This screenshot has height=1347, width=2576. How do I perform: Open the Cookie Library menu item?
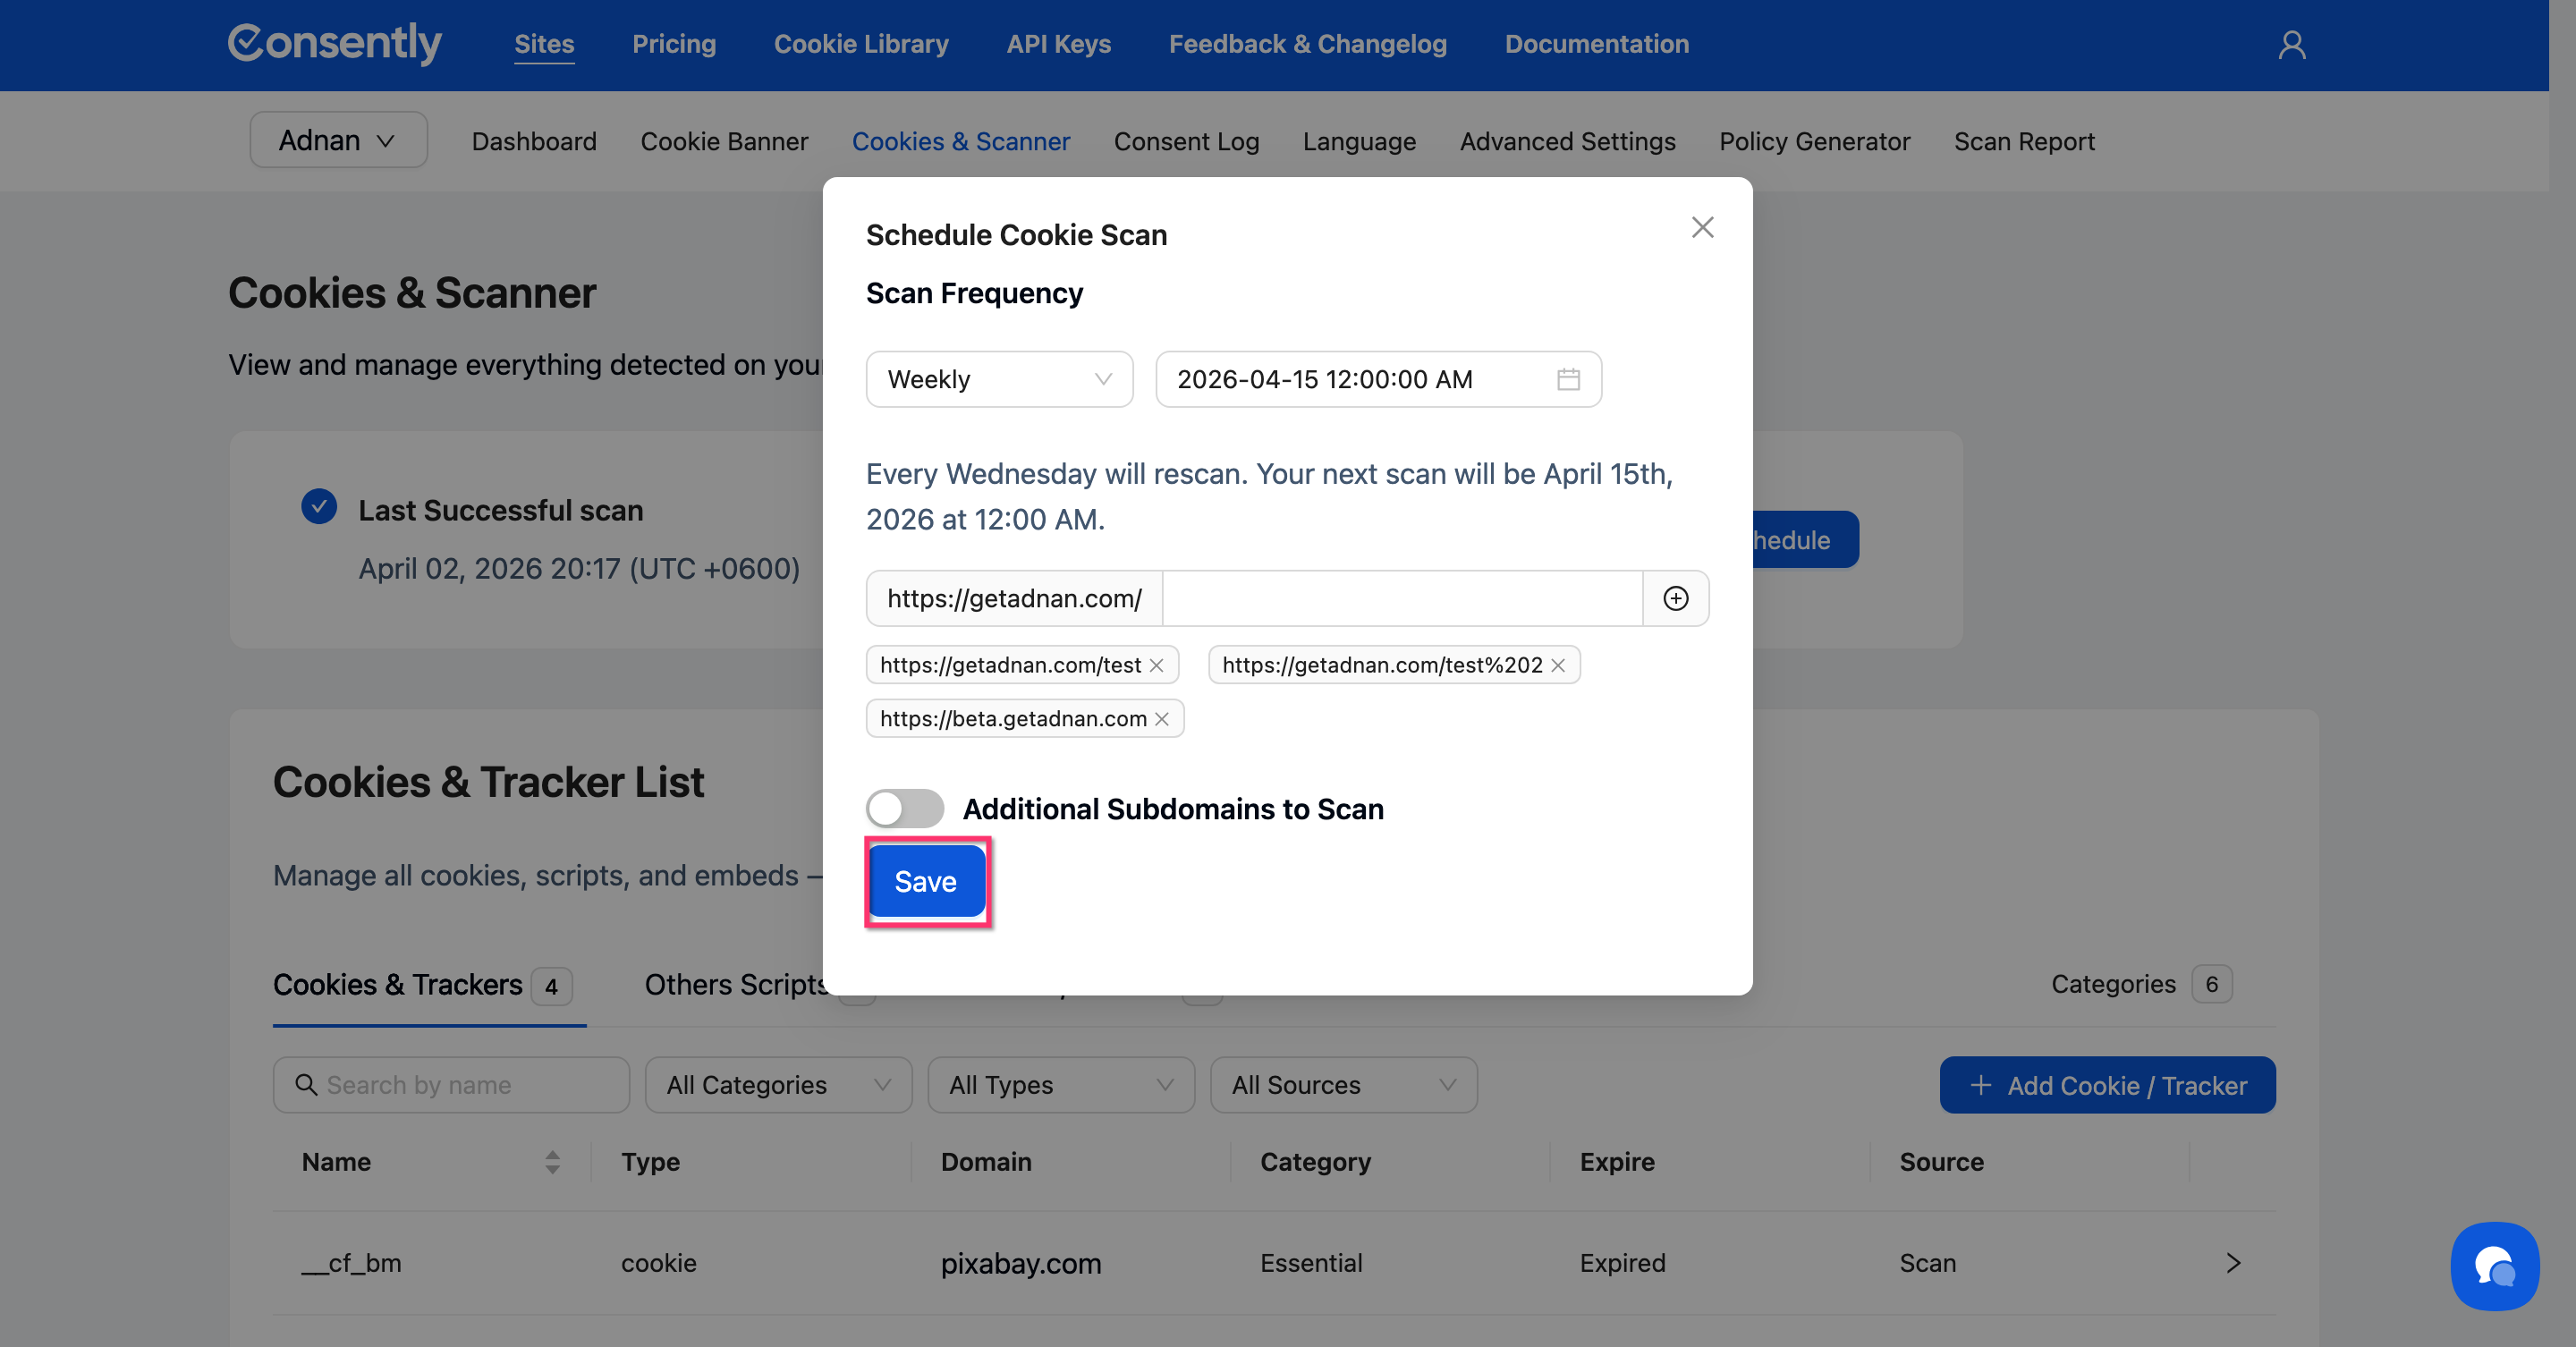pyautogui.click(x=860, y=44)
